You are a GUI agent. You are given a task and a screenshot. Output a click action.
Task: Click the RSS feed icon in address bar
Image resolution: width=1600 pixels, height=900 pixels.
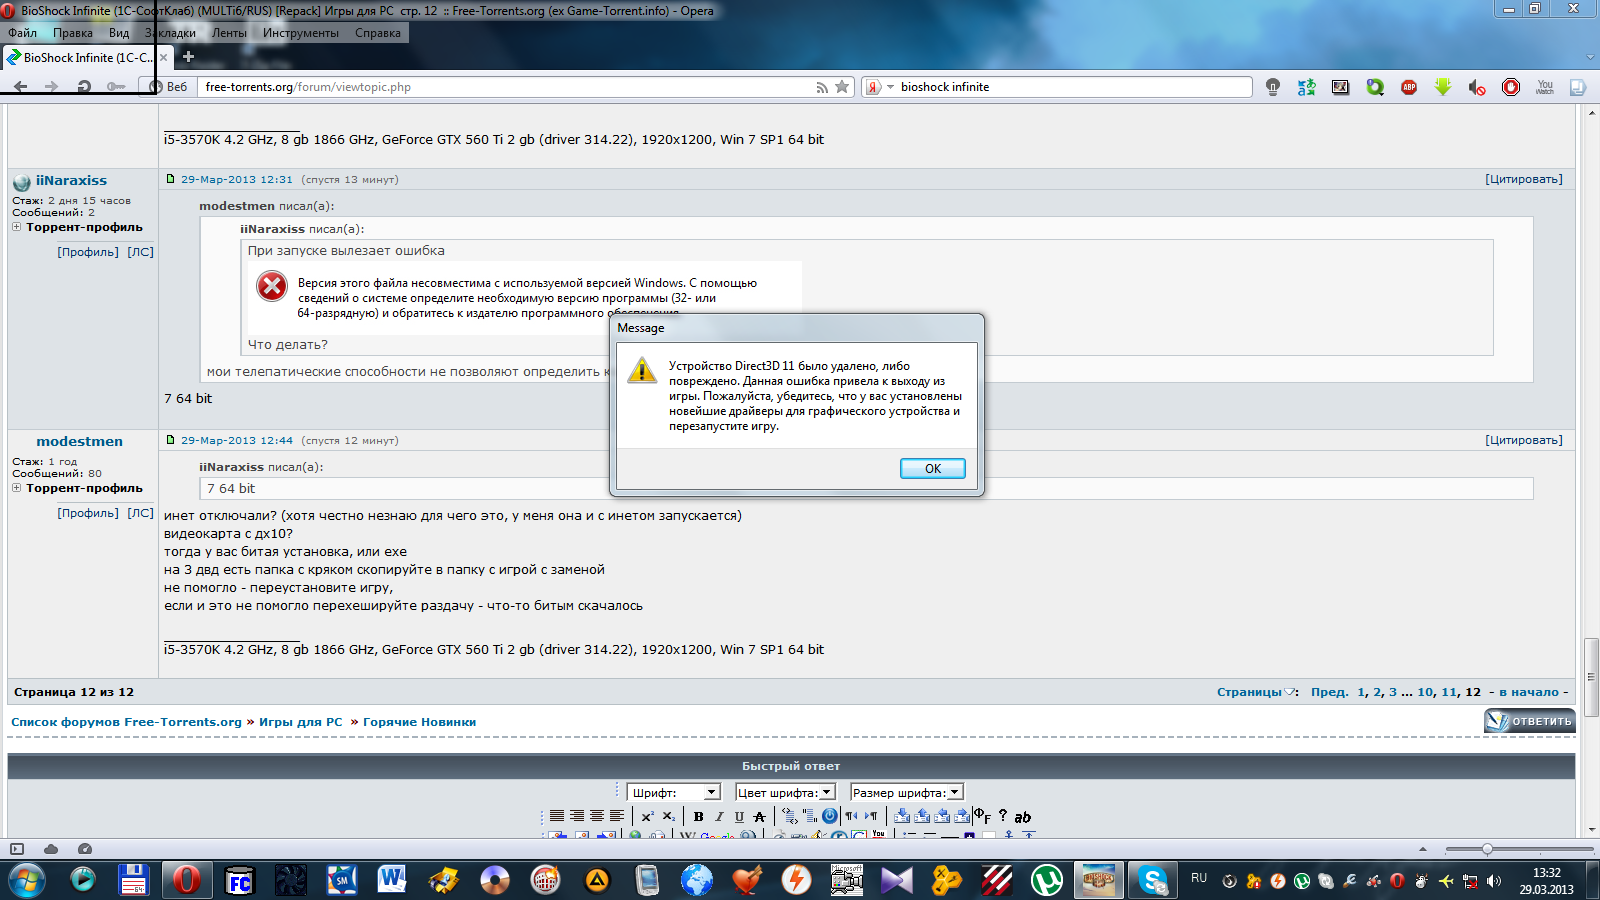click(822, 87)
